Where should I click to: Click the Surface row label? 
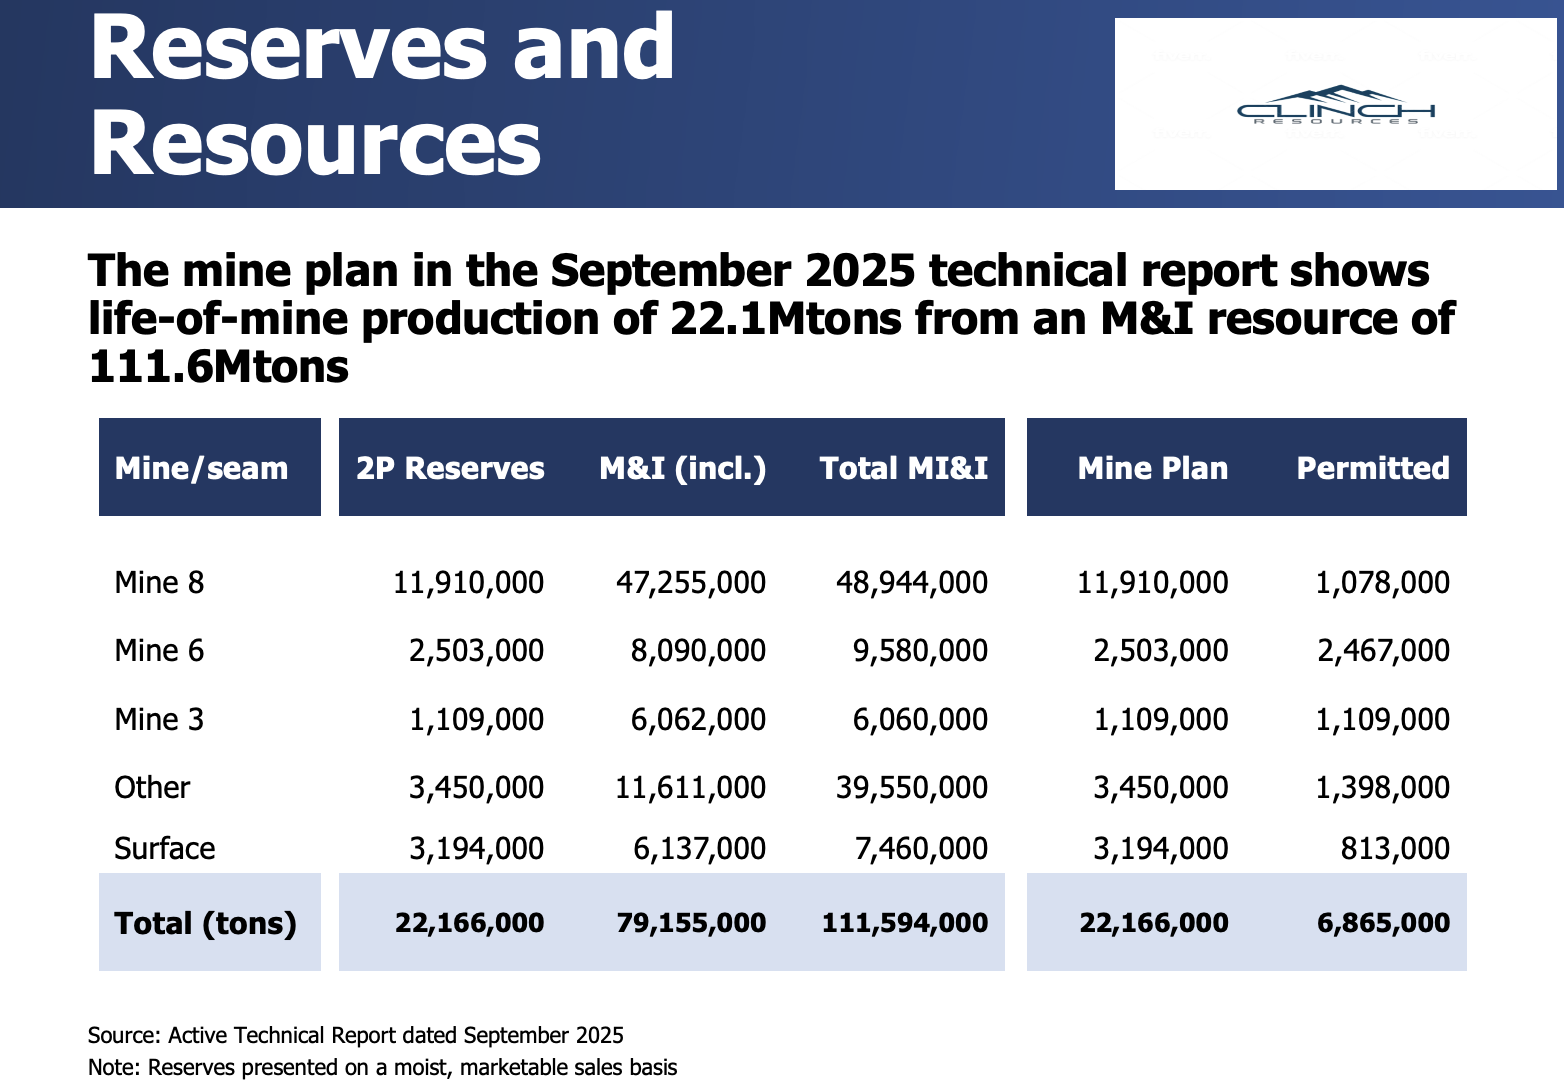tap(165, 849)
